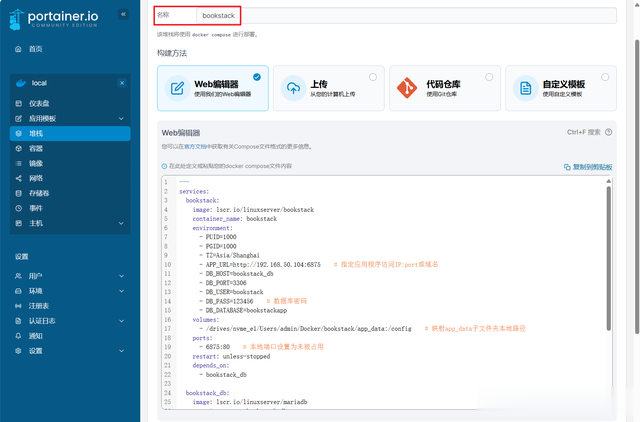The height and width of the screenshot is (422, 640).
Task: Click the home icon beside 首页
Action: (x=18, y=49)
